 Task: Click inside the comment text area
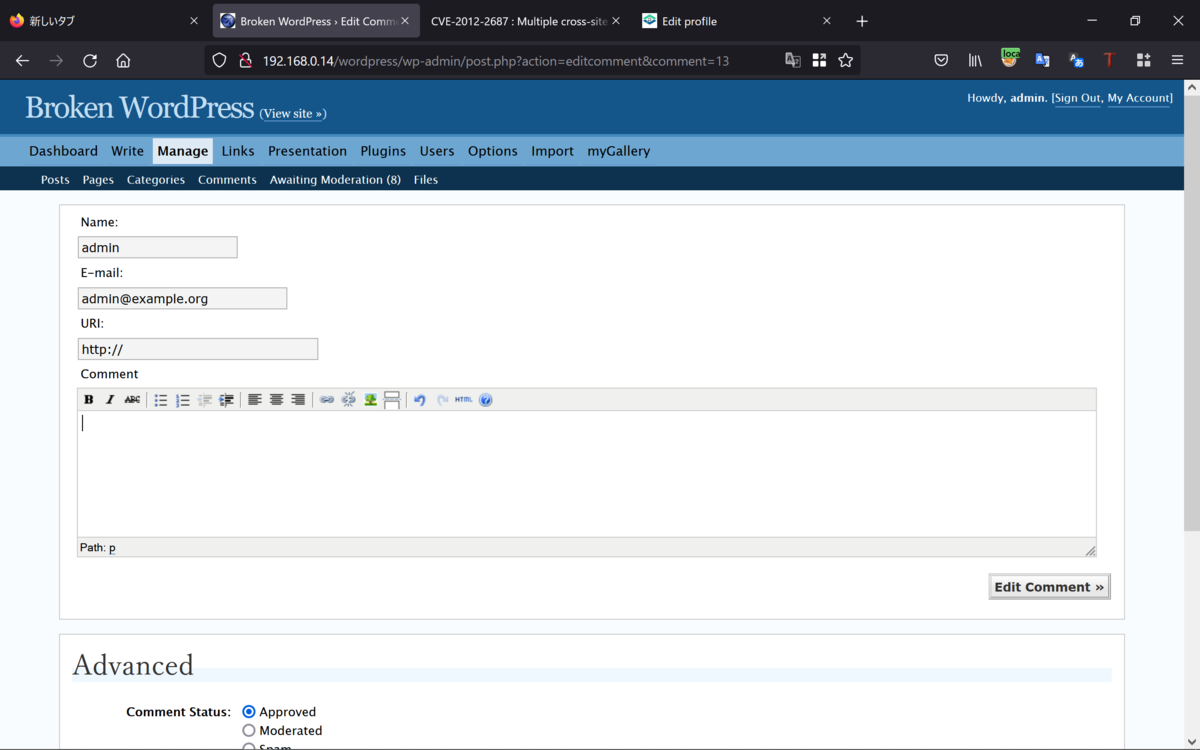point(587,474)
